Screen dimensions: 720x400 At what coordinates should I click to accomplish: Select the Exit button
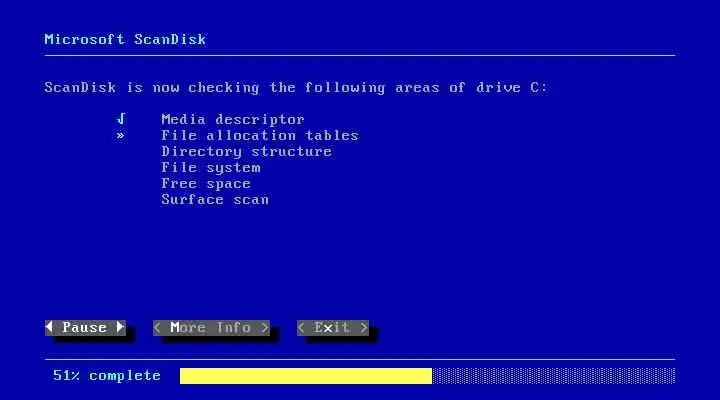click(x=332, y=327)
